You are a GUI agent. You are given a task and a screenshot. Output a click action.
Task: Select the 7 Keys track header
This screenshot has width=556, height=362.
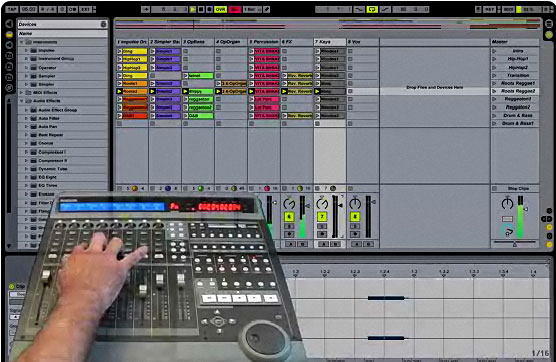[330, 42]
